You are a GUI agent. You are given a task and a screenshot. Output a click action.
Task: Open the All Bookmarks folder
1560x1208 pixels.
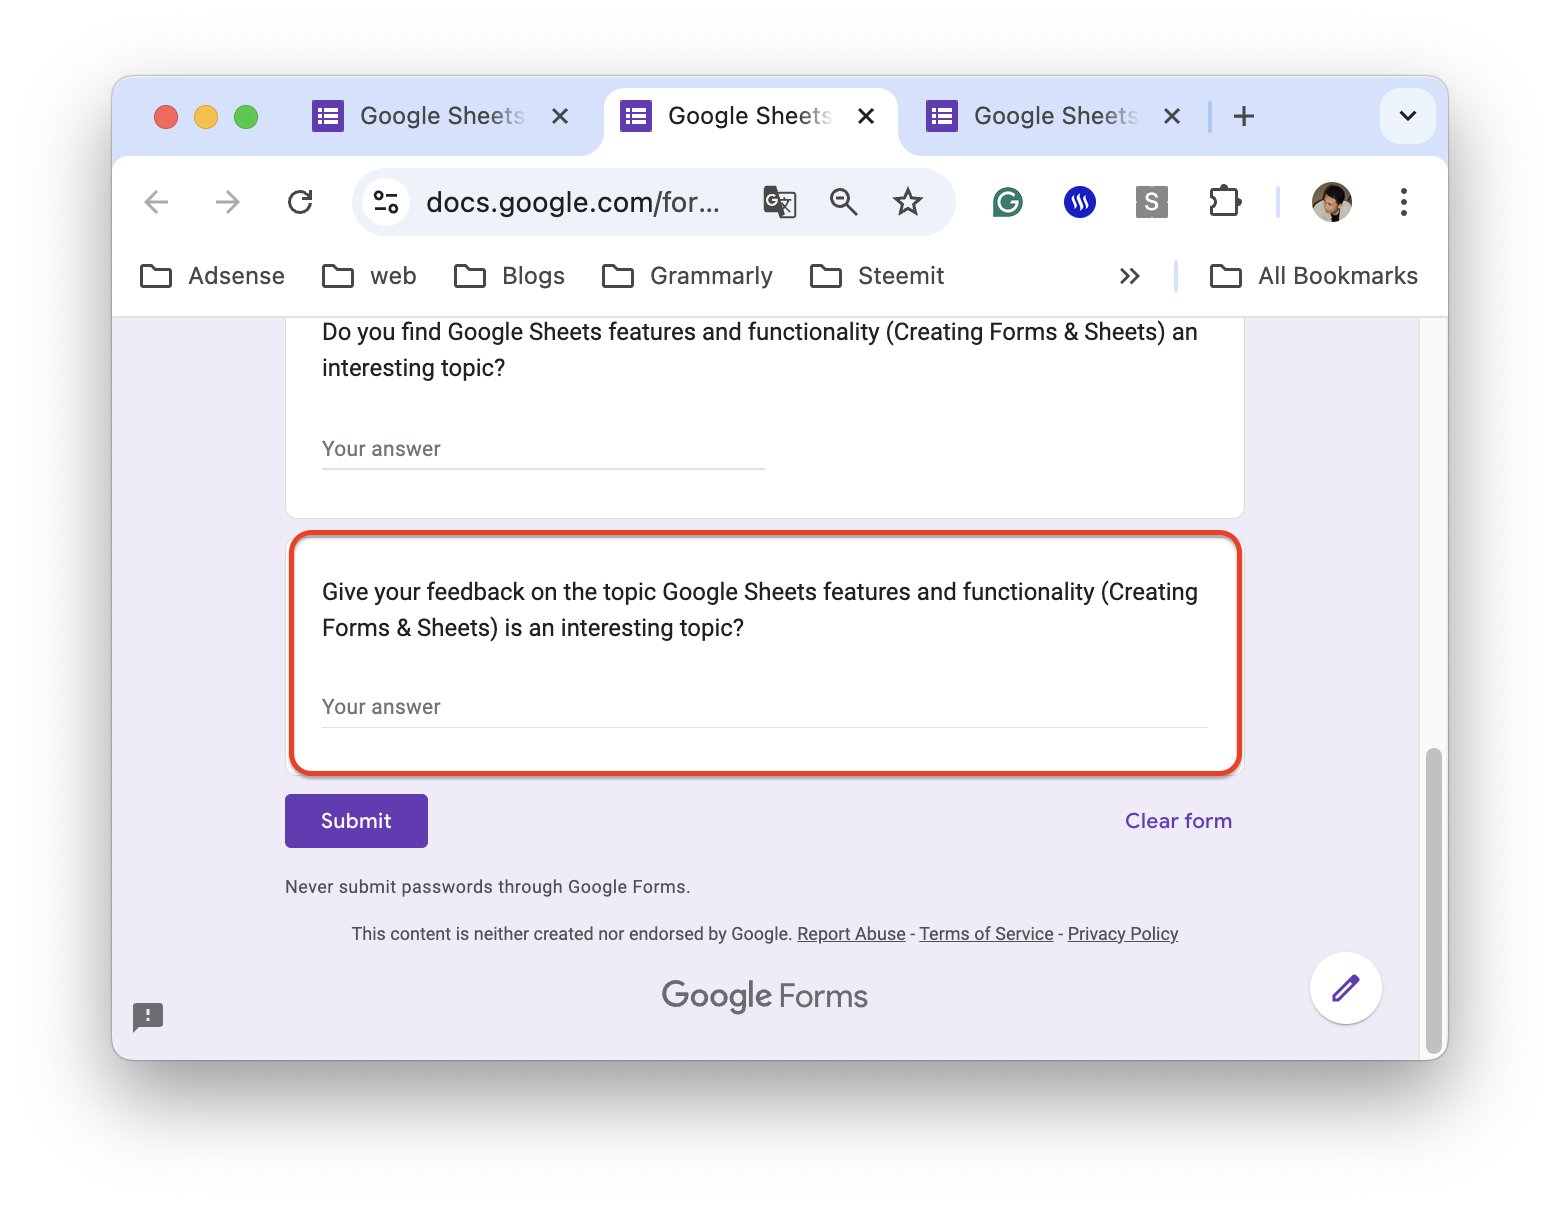[x=1314, y=276]
